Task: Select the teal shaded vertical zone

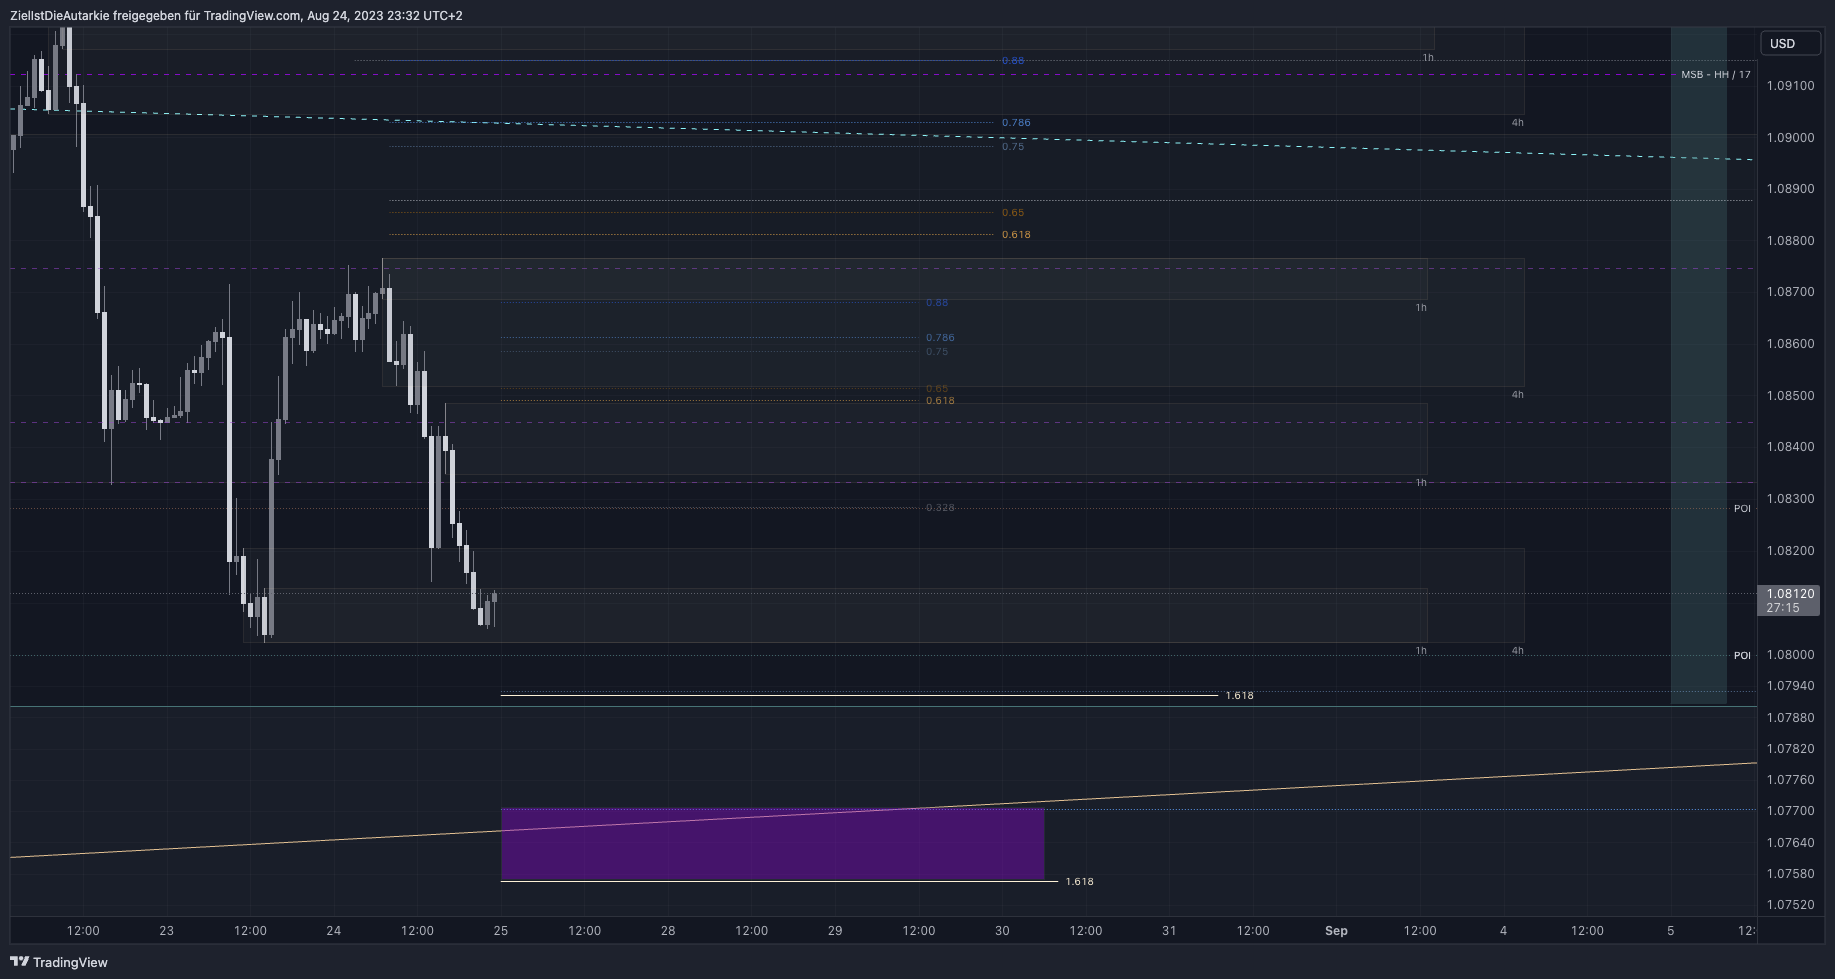Action: click(1698, 365)
